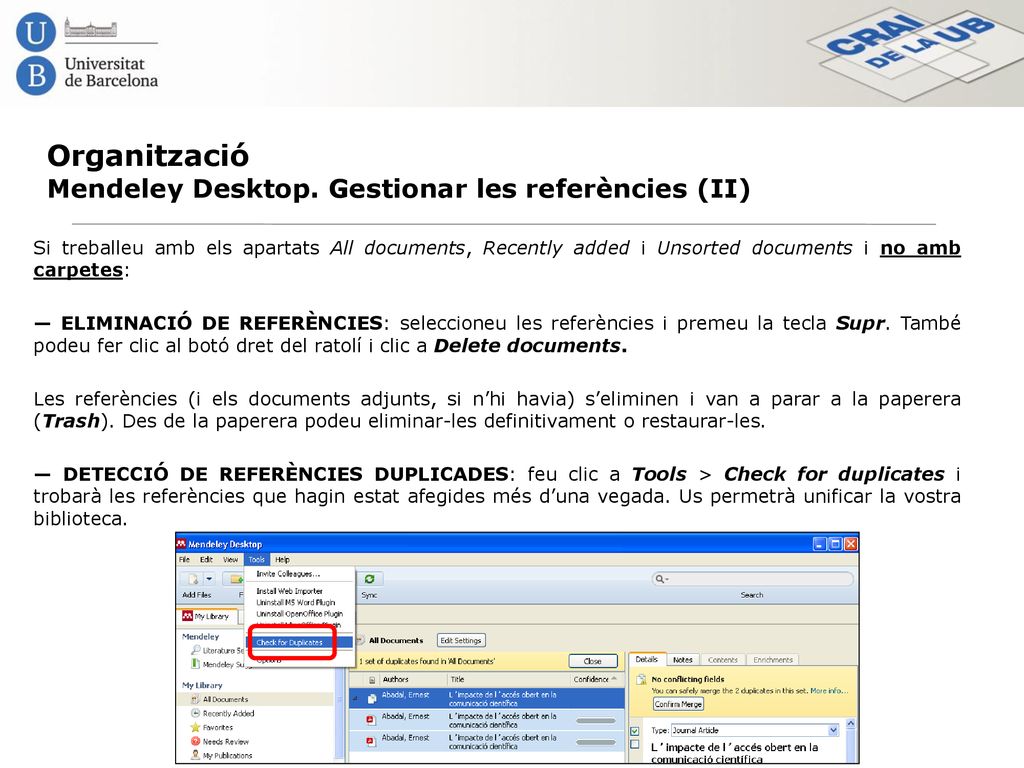Click the Literature Search magnifier icon
Screen dimensions: 1024x768
[195, 650]
